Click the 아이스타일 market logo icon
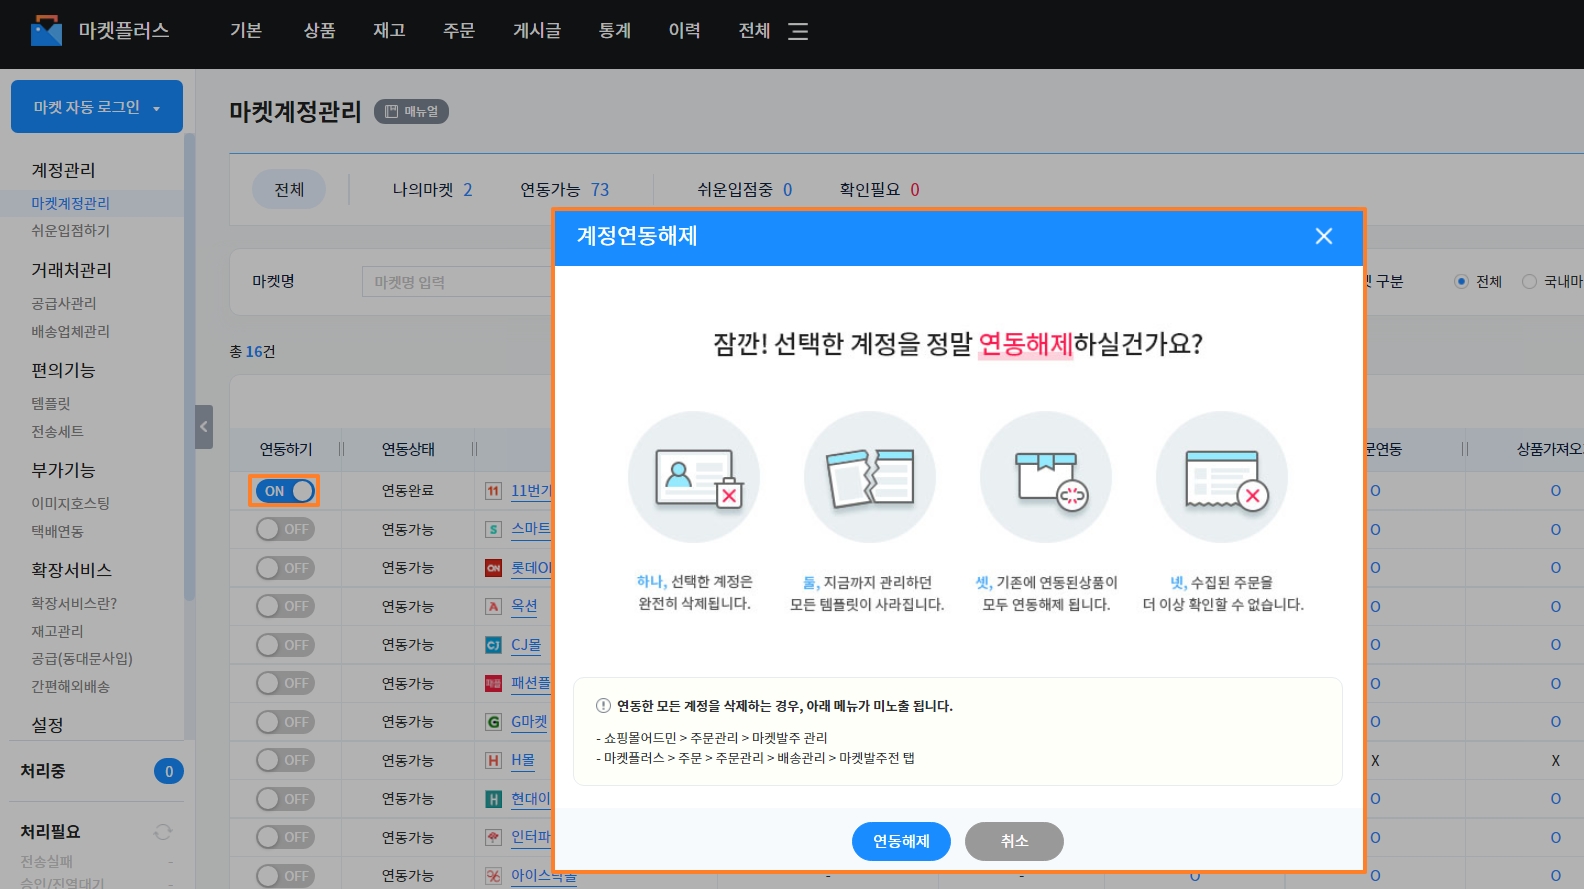Image resolution: width=1584 pixels, height=889 pixels. coord(493,876)
